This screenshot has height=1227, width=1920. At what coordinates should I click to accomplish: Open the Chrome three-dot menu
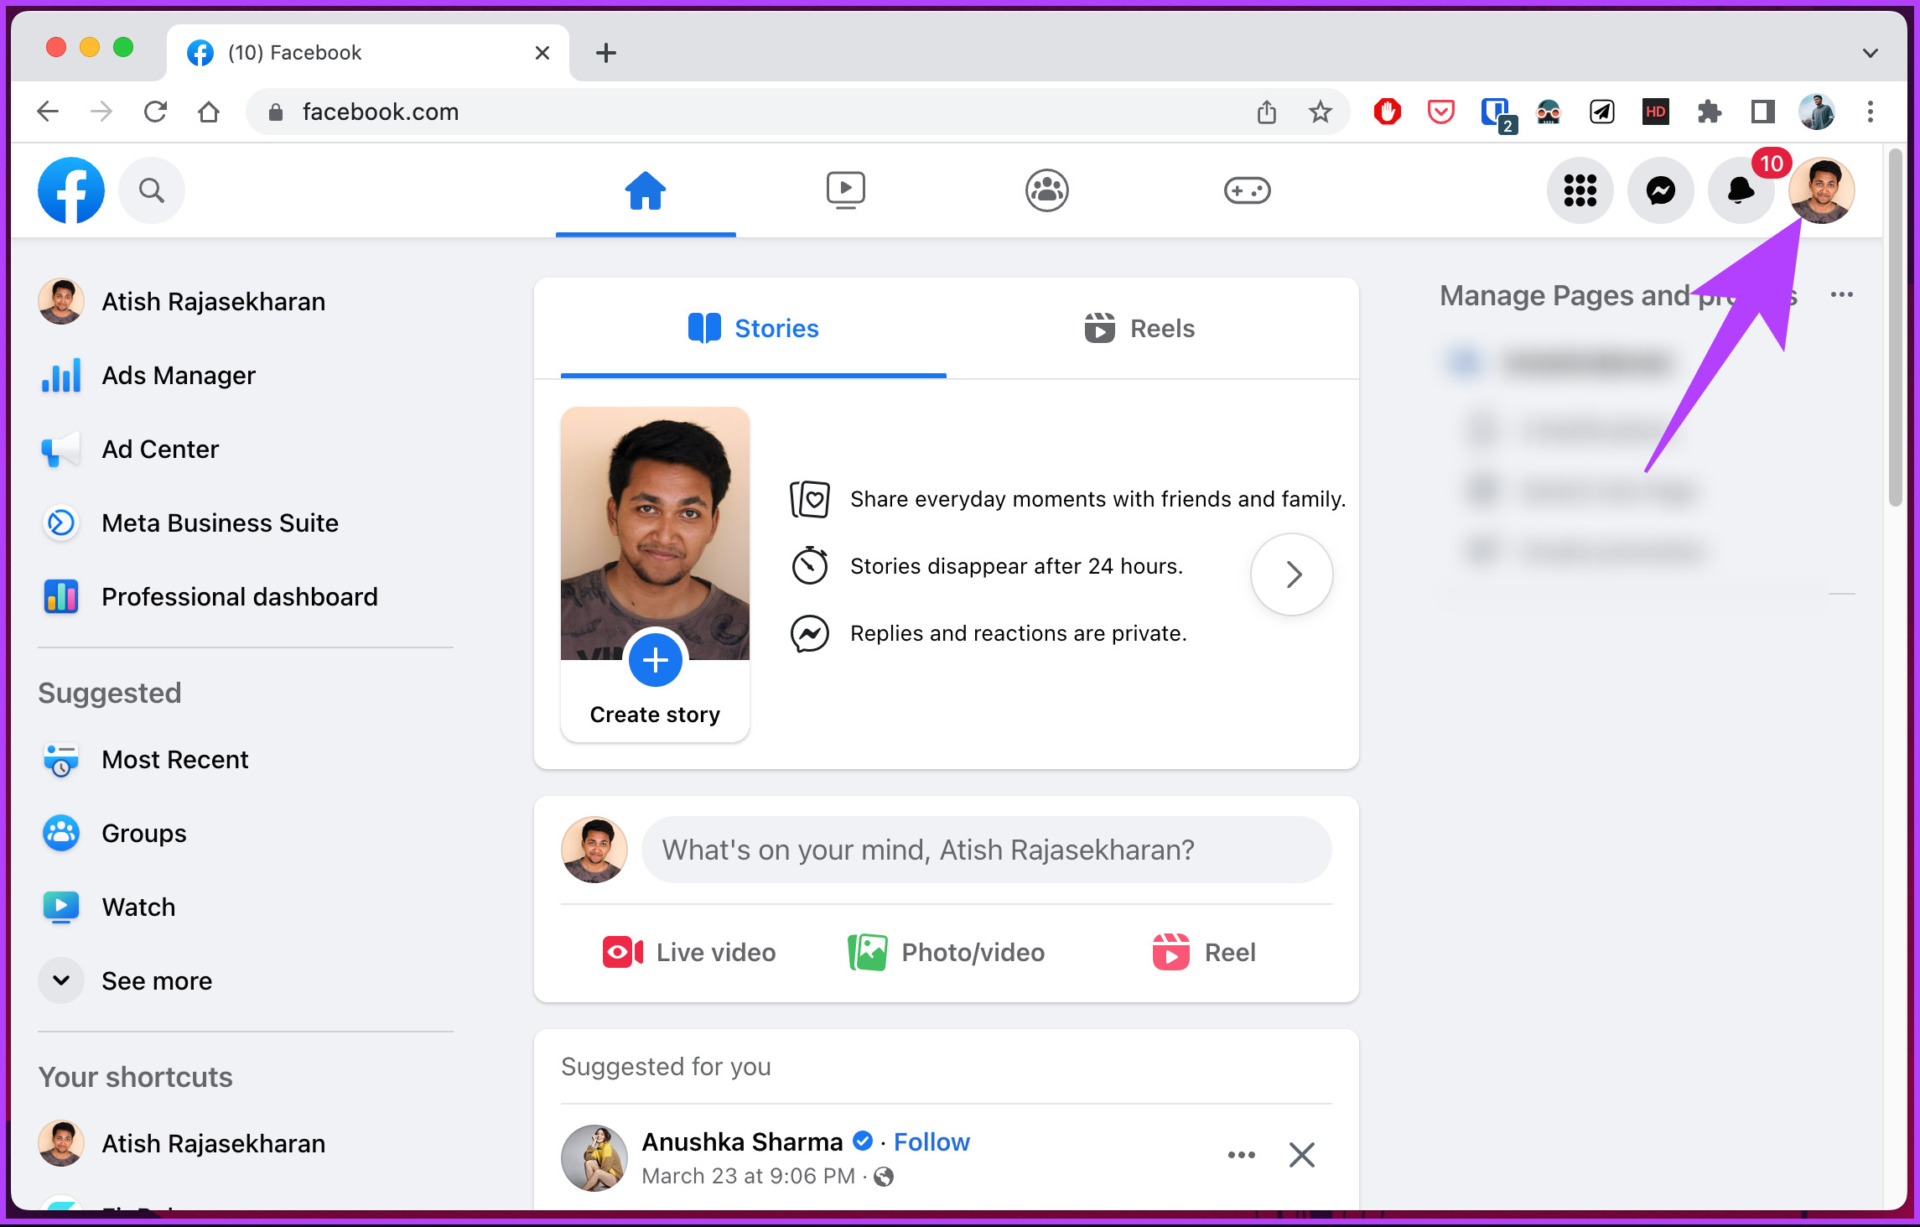1870,111
